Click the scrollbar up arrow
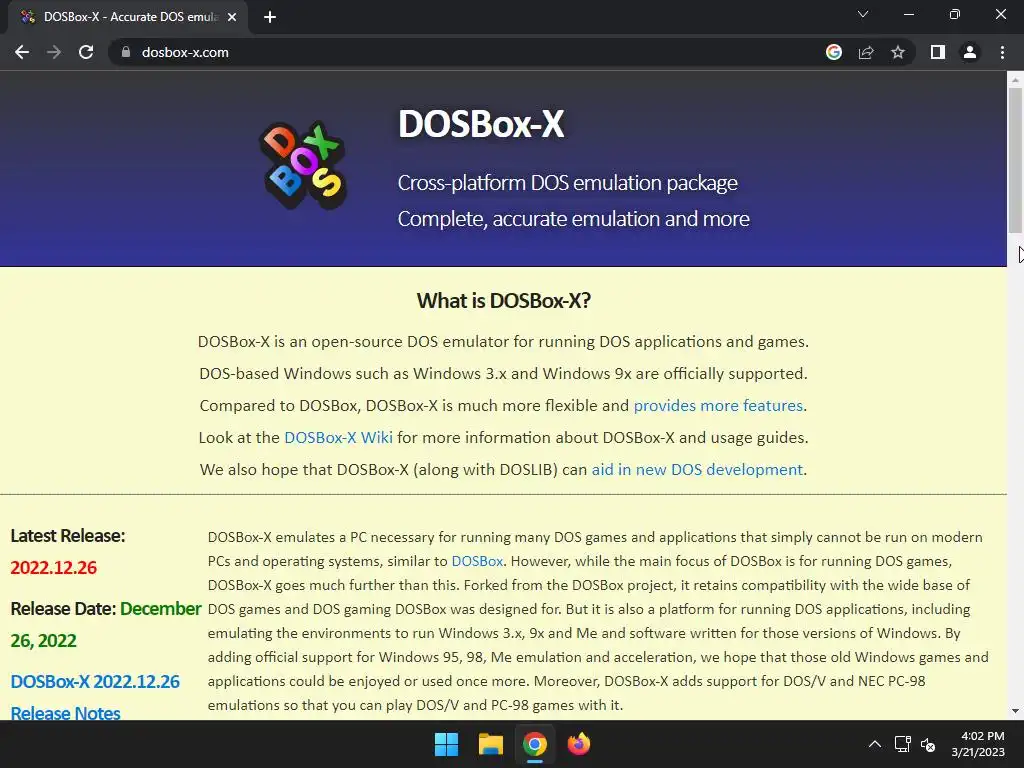The height and width of the screenshot is (768, 1024). coord(1015,79)
